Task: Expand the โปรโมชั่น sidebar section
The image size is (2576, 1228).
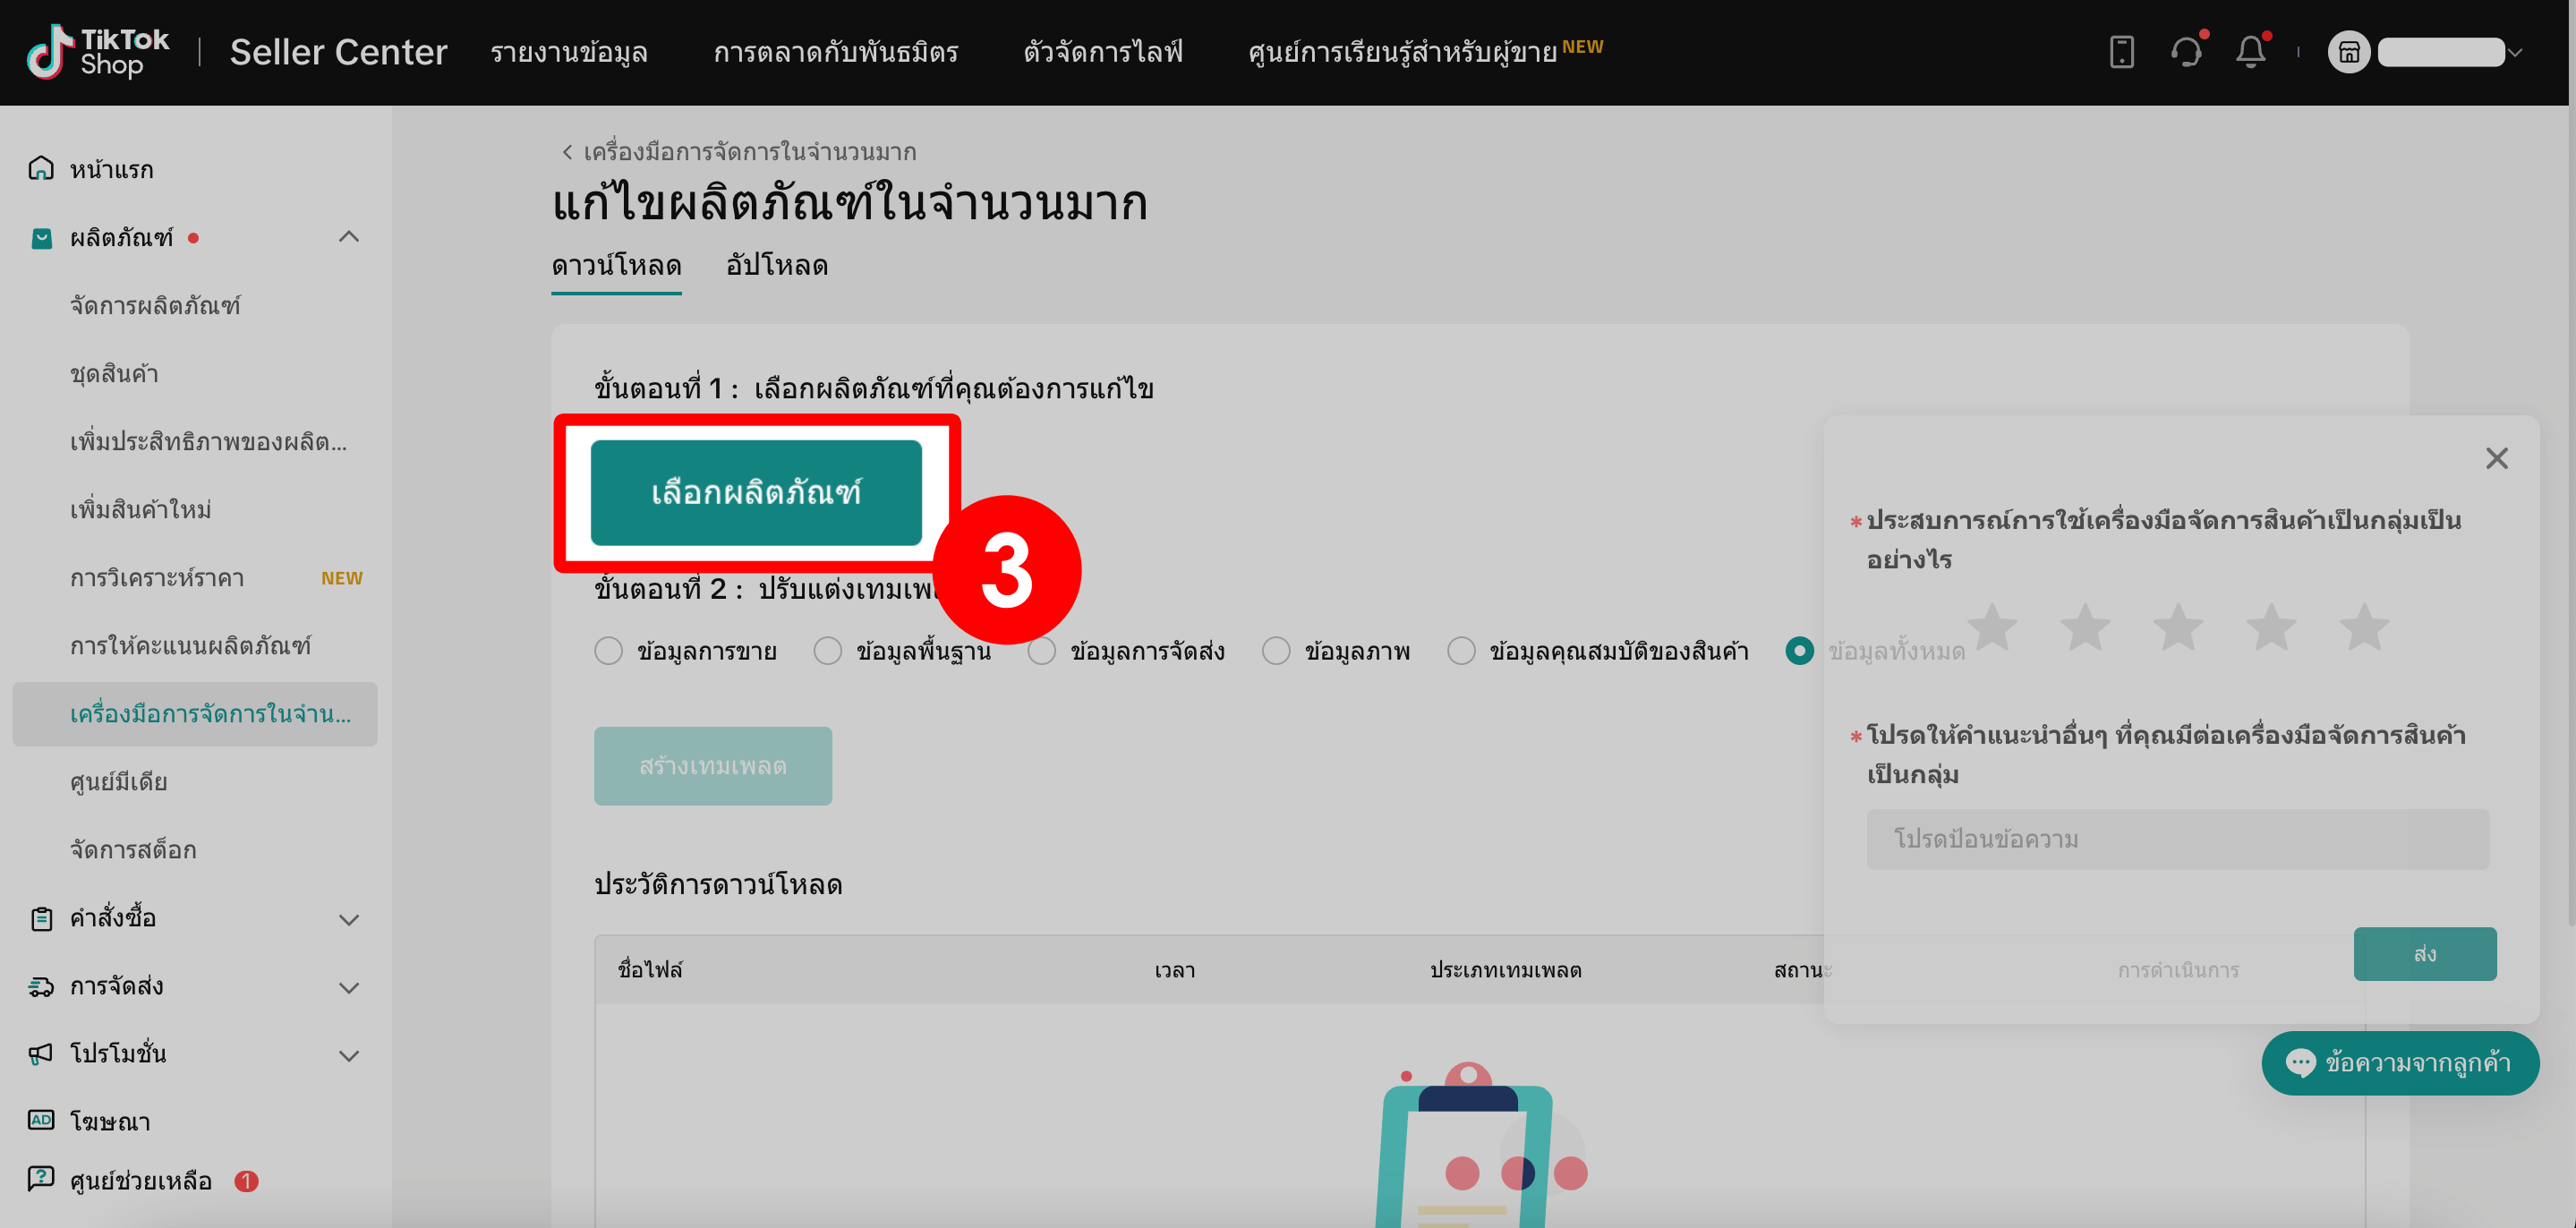Action: [348, 1055]
